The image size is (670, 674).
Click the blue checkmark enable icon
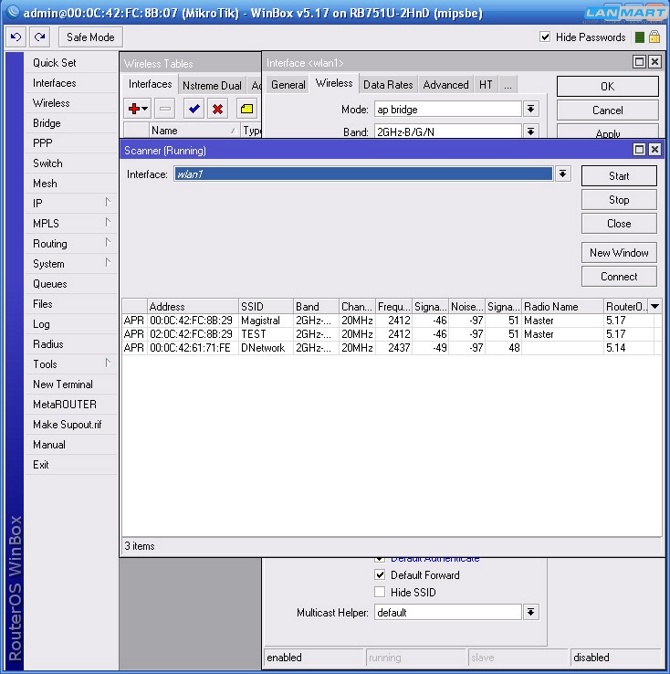click(x=194, y=108)
